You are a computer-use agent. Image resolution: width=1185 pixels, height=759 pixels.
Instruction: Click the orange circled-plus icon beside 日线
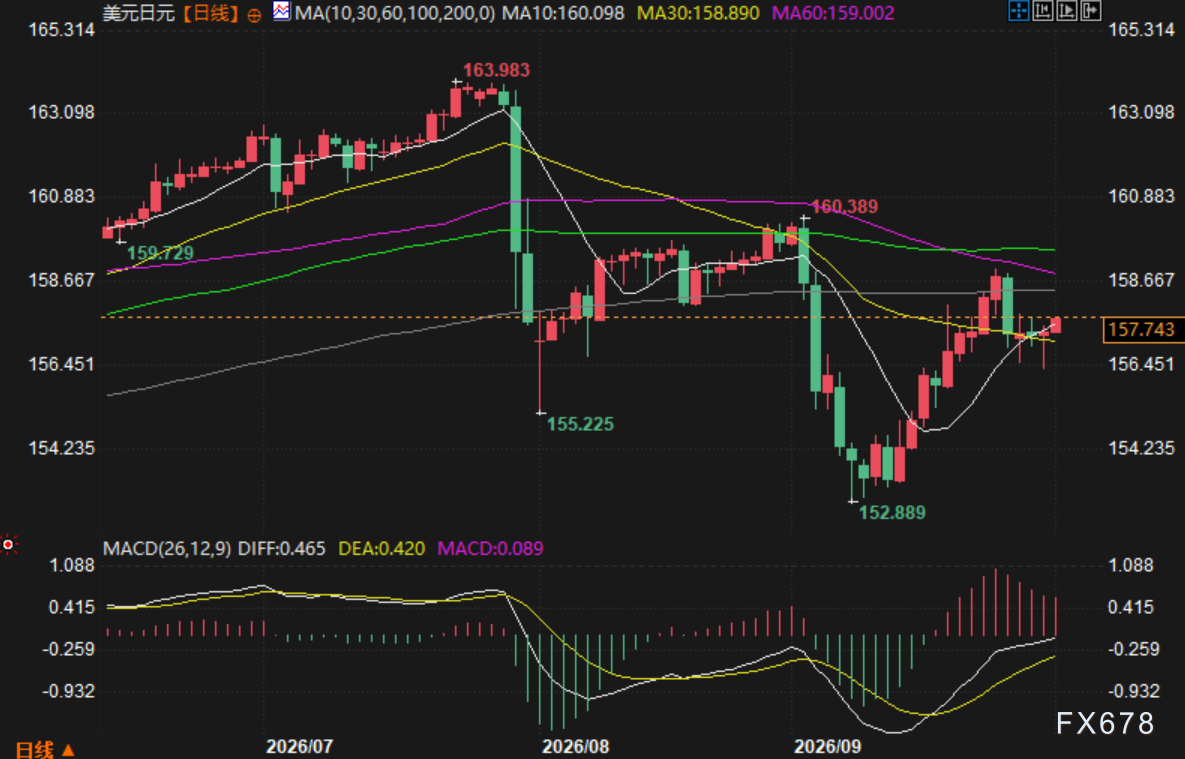255,14
